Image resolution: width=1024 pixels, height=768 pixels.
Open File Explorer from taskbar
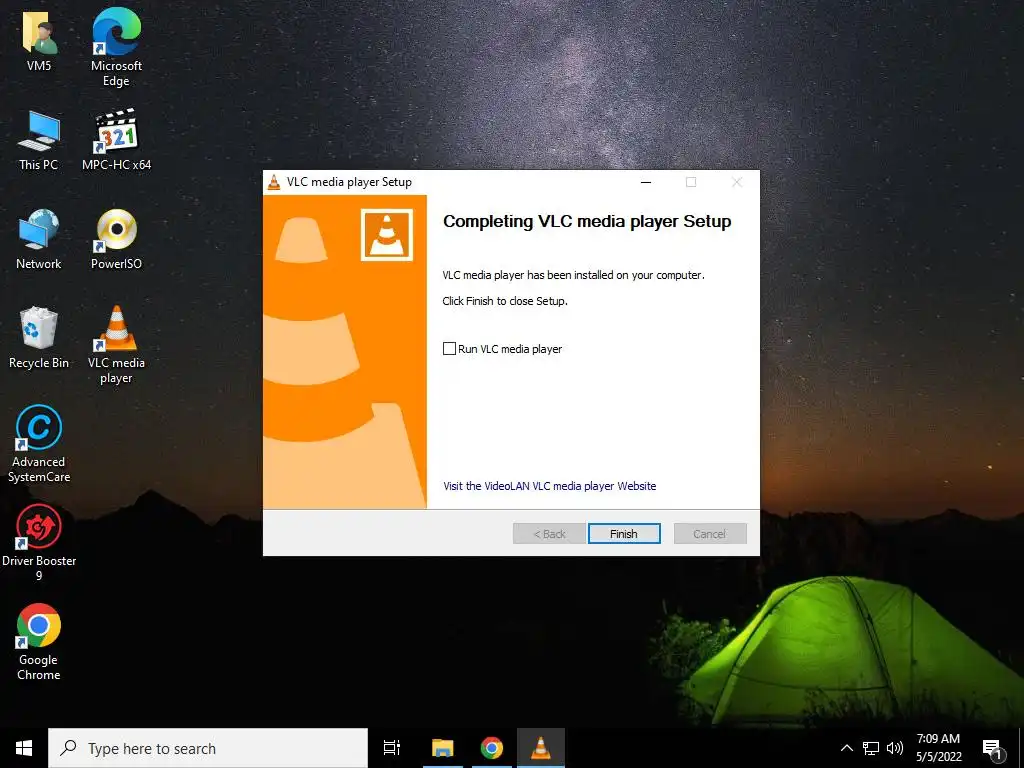pyautogui.click(x=442, y=748)
